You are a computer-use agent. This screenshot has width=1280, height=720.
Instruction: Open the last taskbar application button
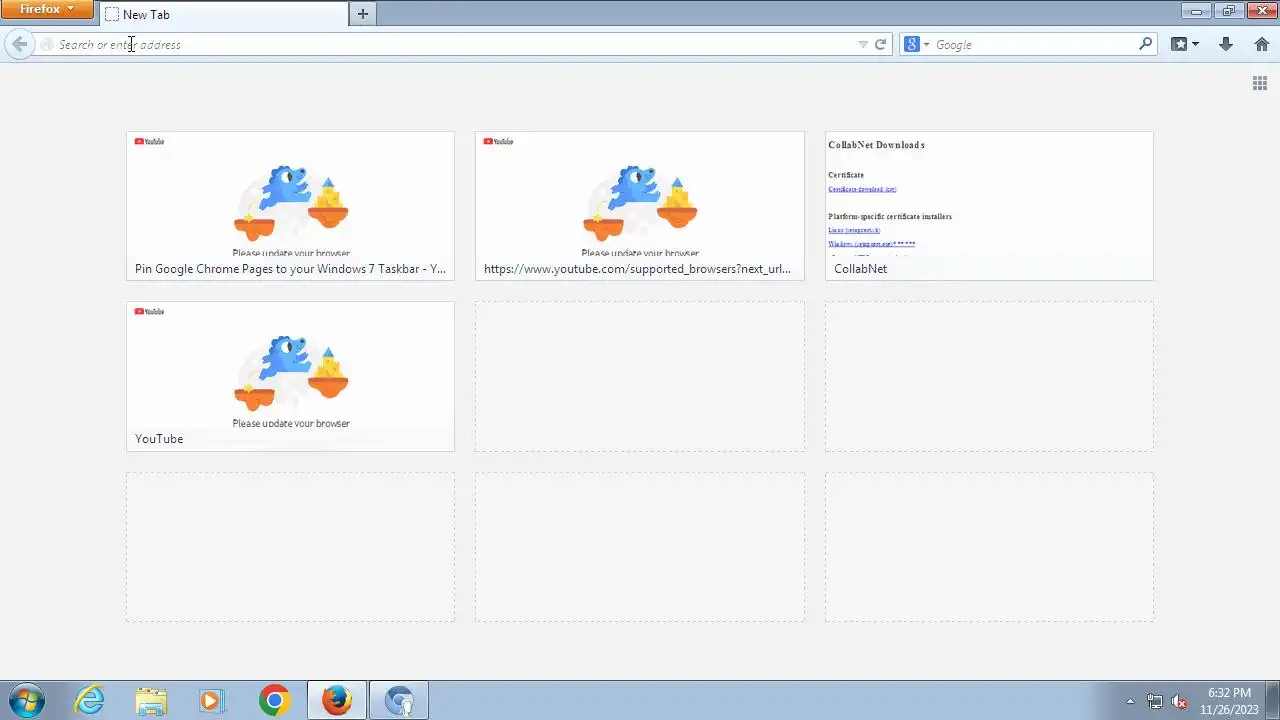coord(399,700)
